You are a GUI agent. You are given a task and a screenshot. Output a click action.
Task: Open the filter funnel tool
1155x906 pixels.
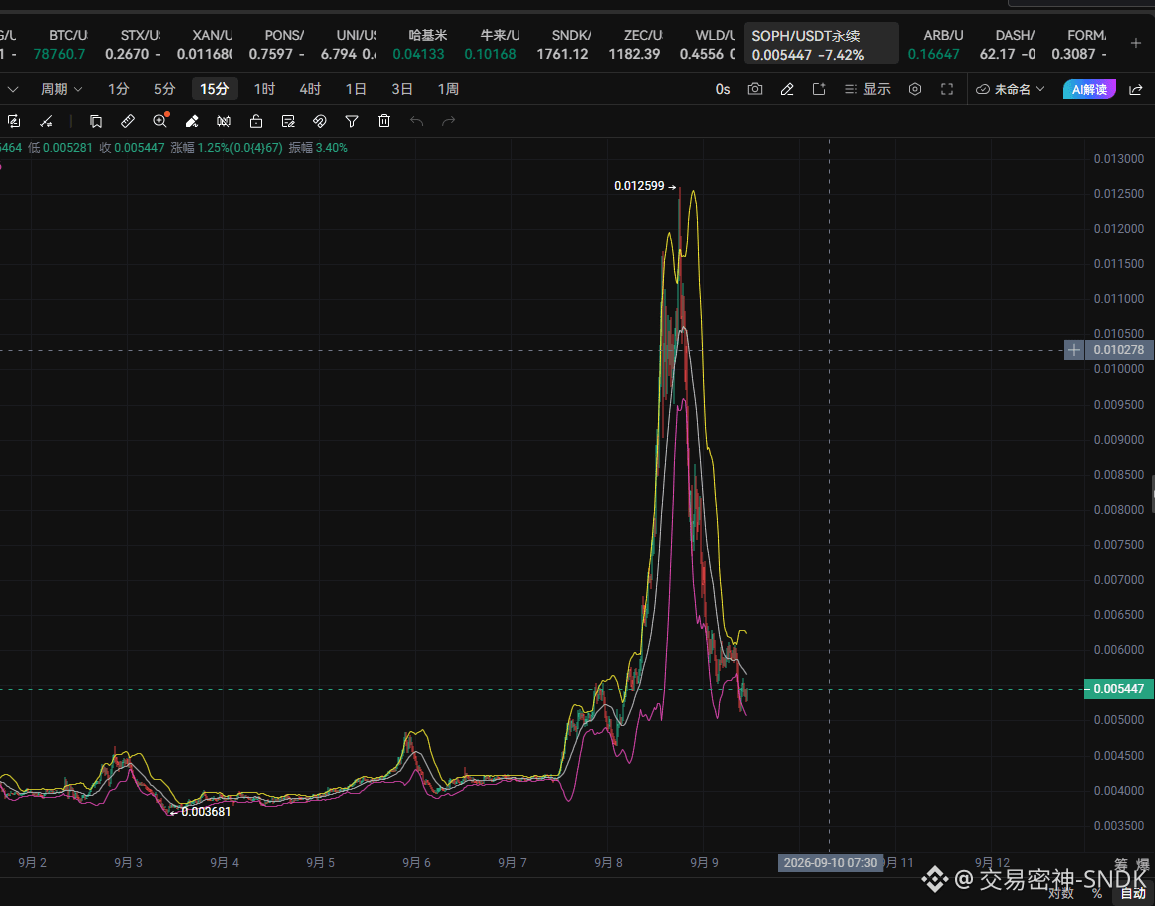pyautogui.click(x=352, y=121)
